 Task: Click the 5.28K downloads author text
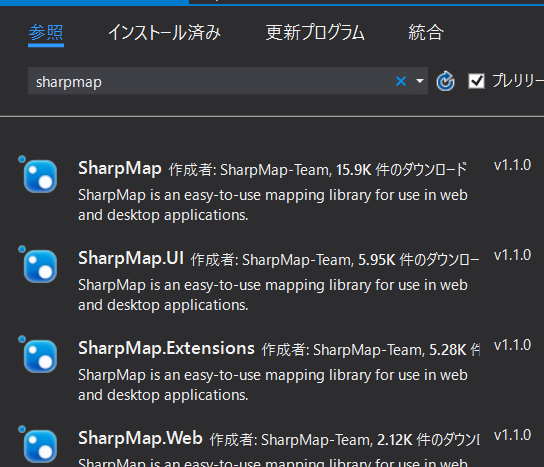371,350
